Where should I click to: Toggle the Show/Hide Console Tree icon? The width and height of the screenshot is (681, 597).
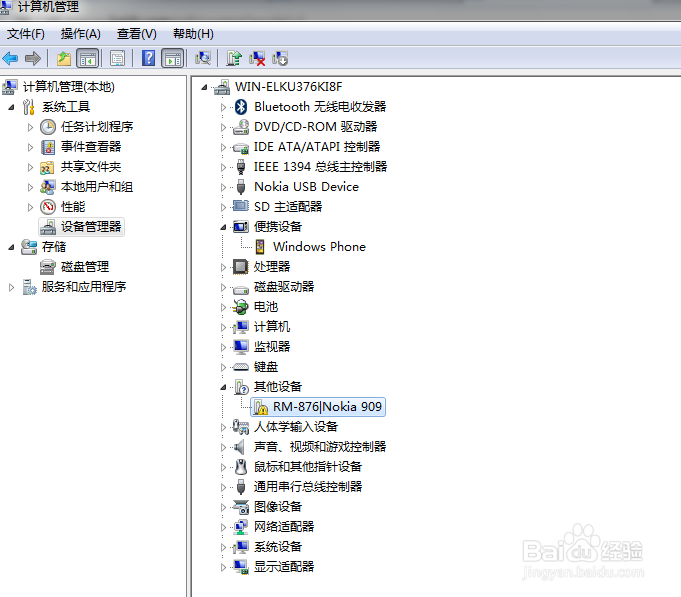click(88, 58)
